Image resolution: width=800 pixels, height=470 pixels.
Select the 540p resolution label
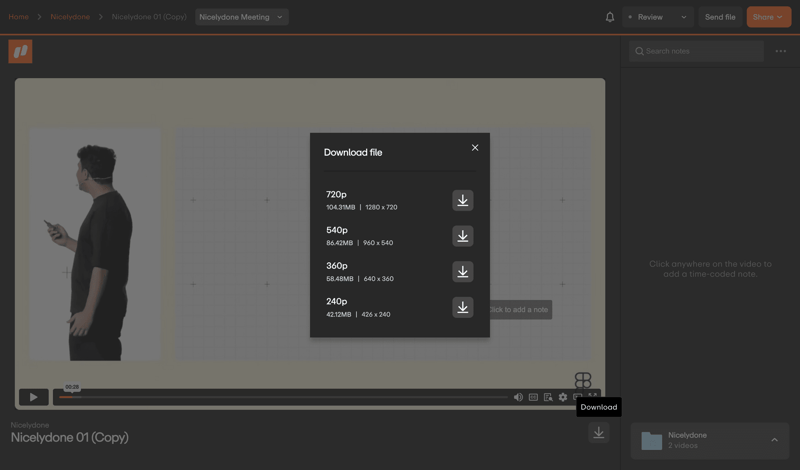[x=337, y=230]
